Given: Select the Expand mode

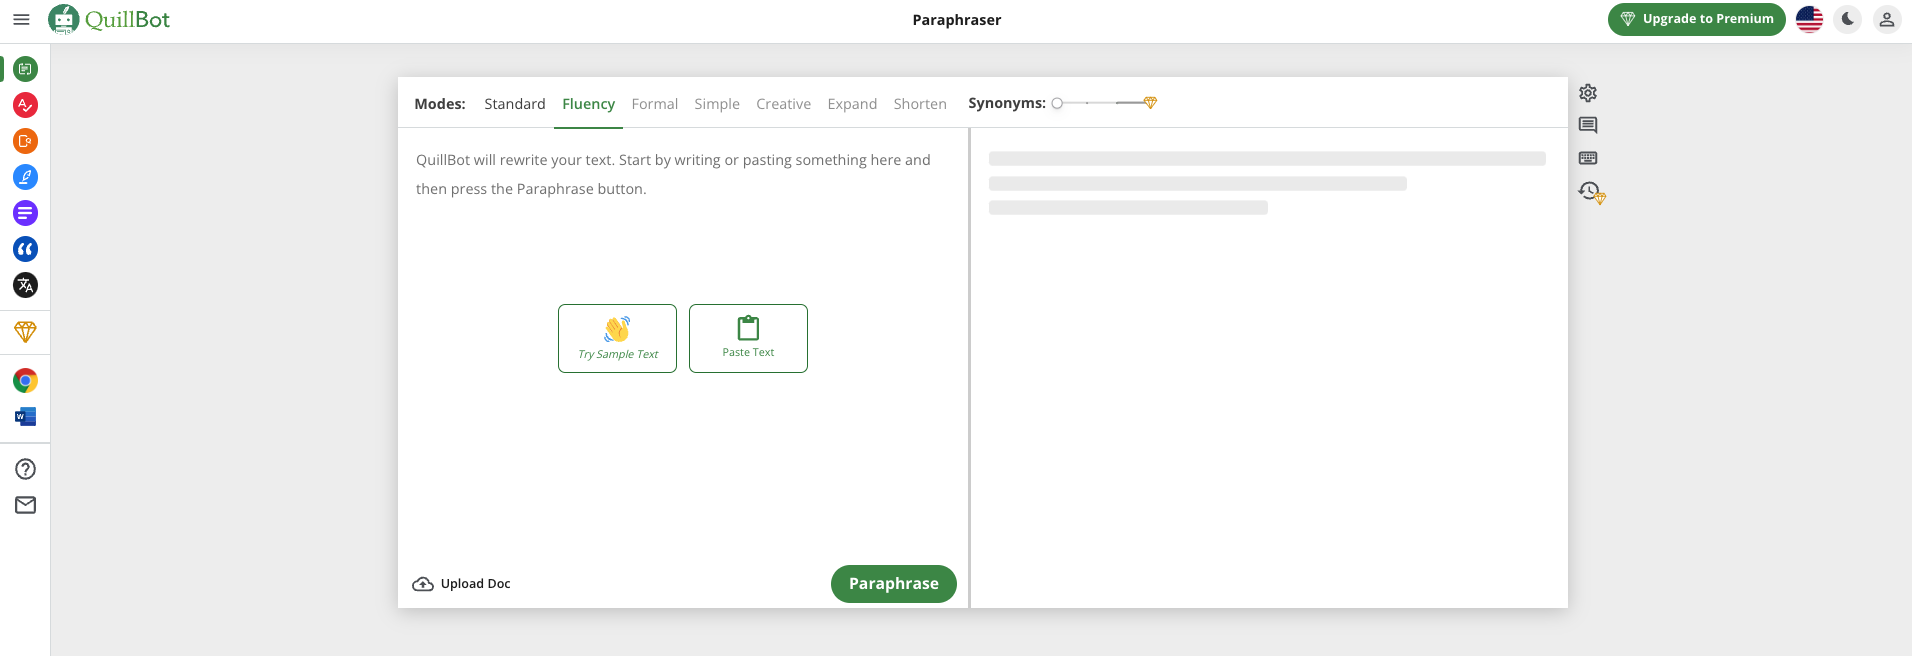Looking at the screenshot, I should [852, 104].
